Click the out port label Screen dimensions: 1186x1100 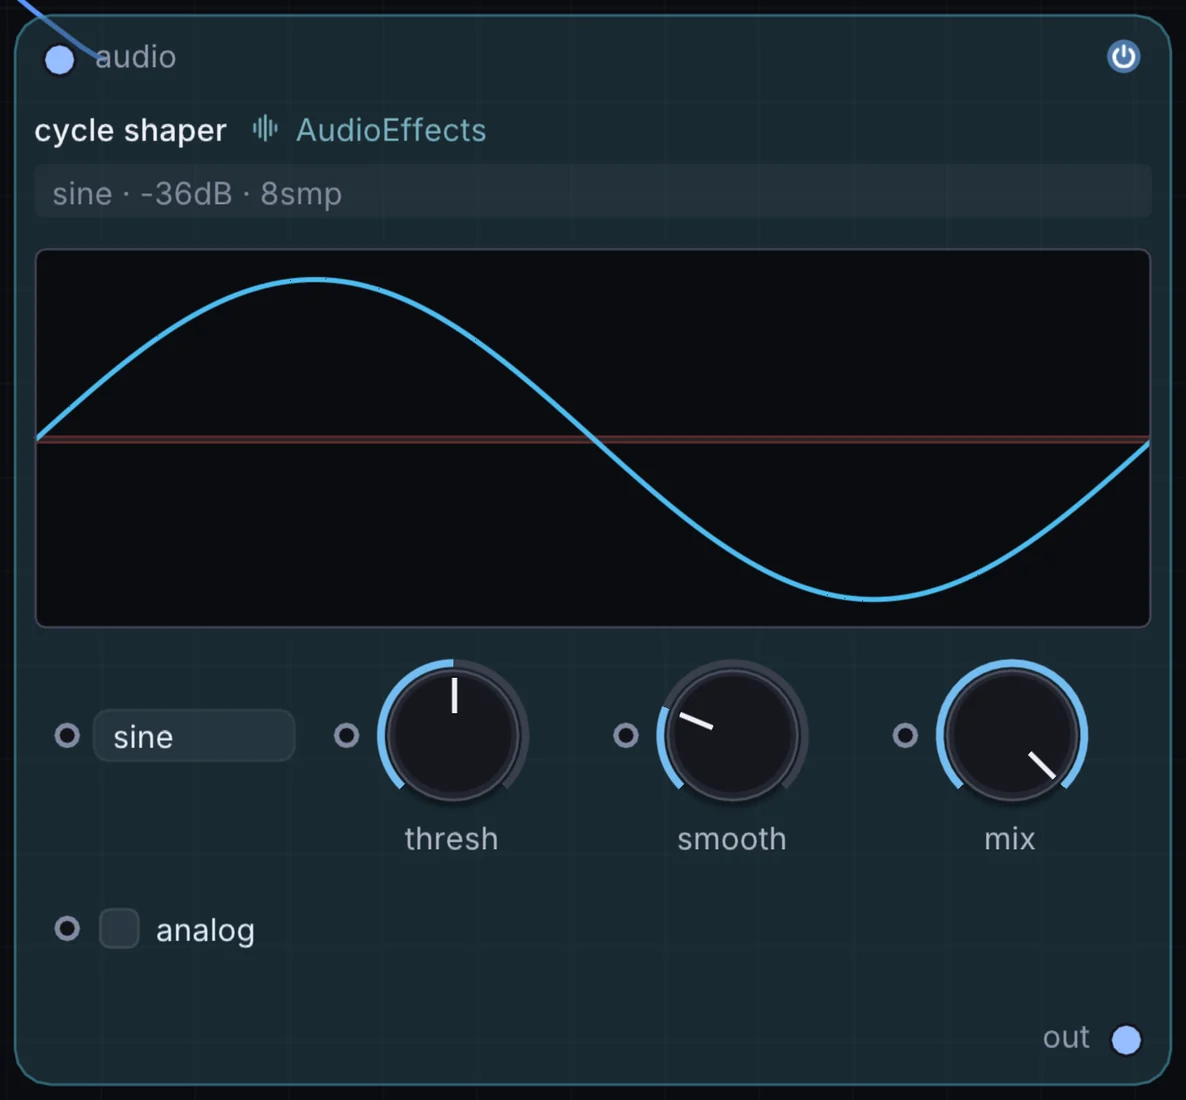pos(1066,1037)
